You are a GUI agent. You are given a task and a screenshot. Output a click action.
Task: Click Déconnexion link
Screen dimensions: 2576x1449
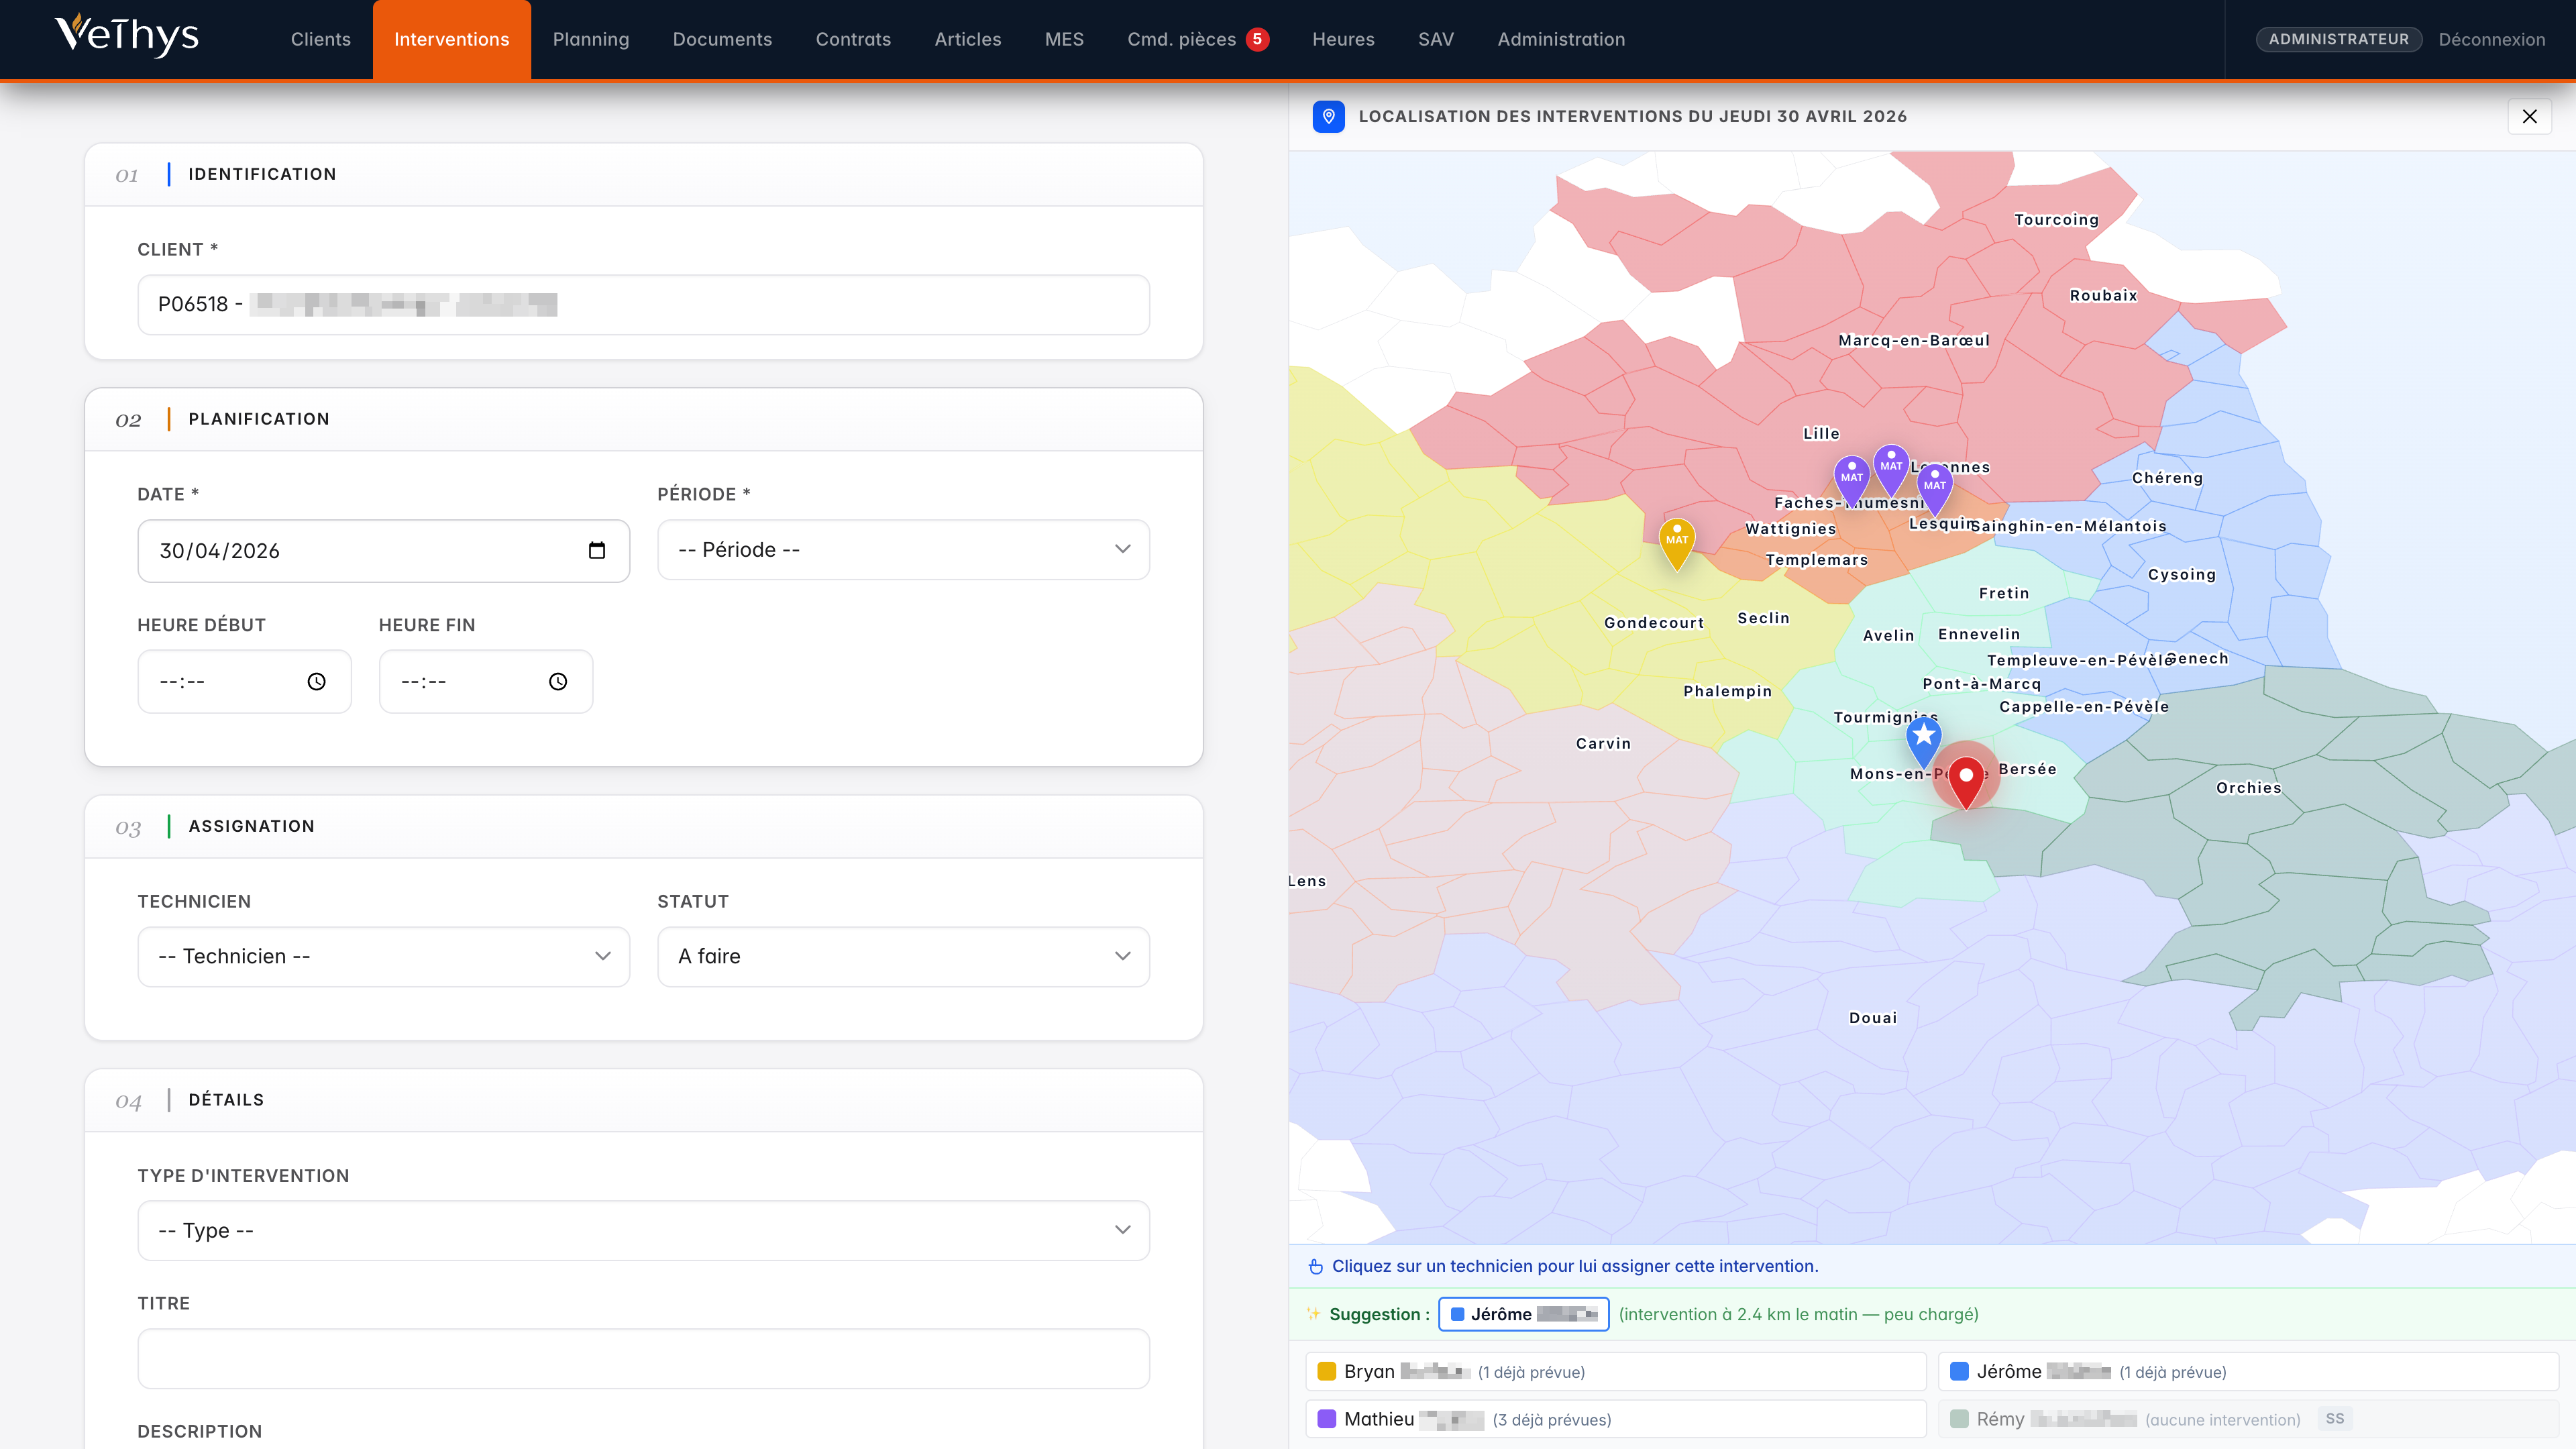(2491, 40)
